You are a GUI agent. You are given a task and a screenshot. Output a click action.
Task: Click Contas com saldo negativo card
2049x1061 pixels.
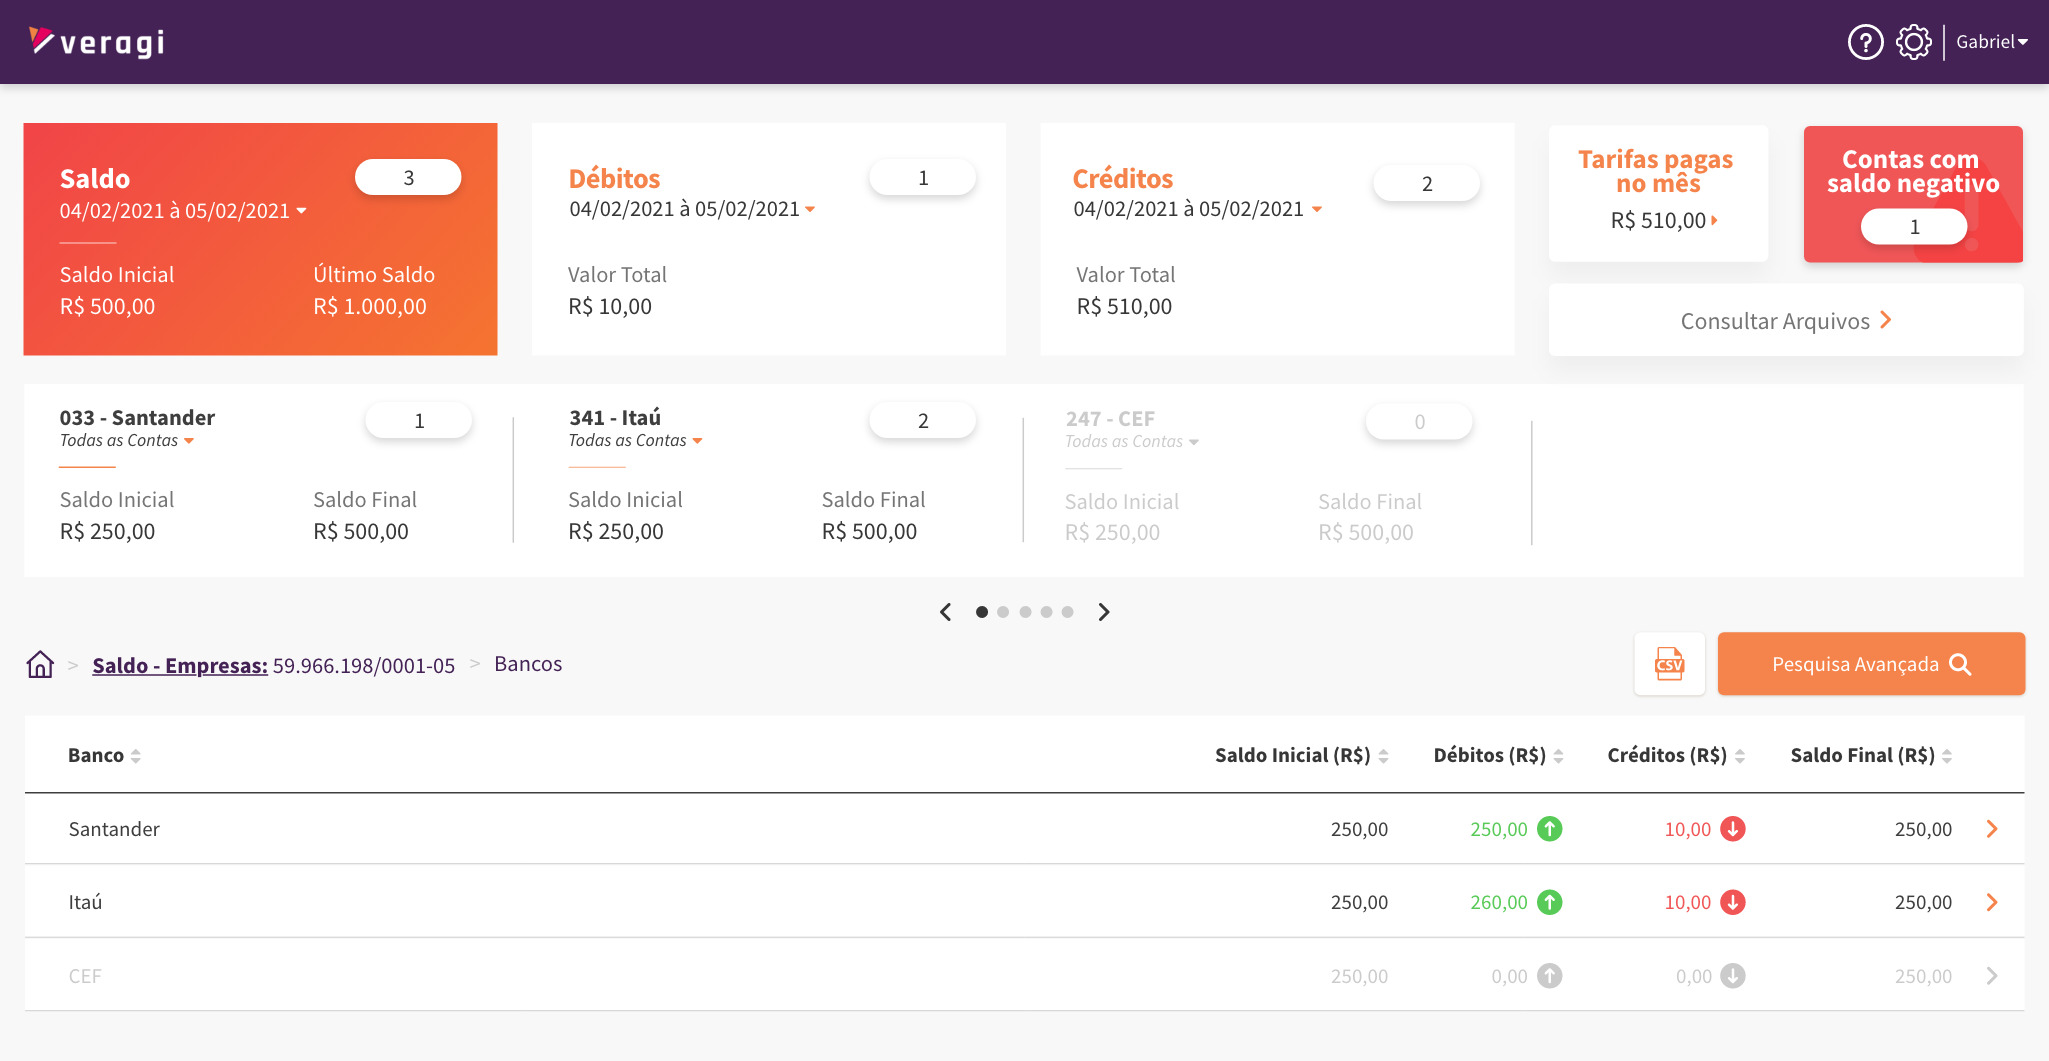pos(1912,194)
